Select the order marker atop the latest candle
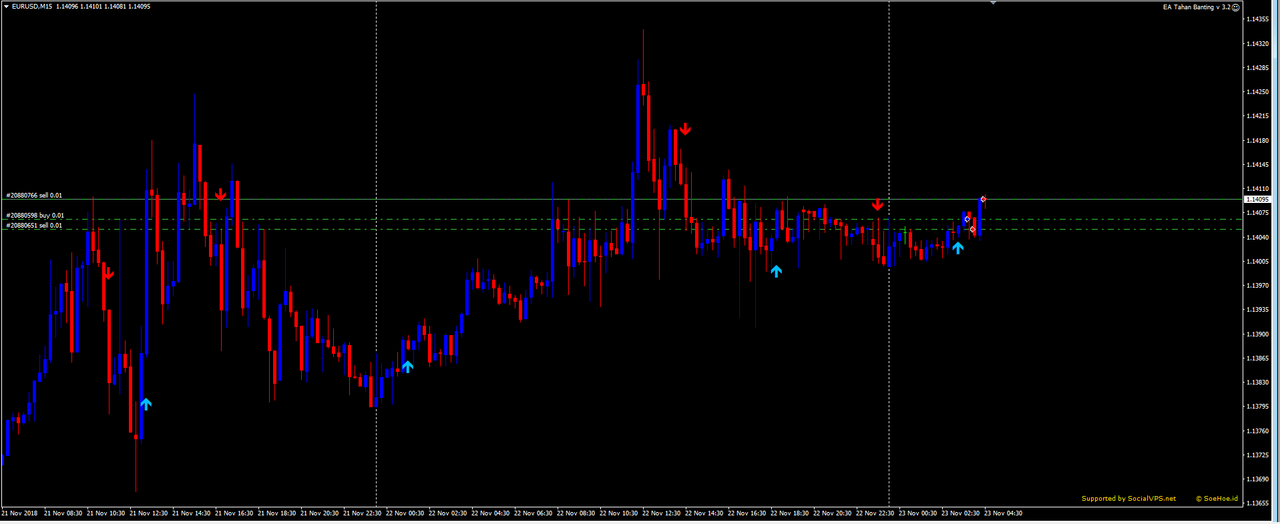This screenshot has height=524, width=1280. [x=984, y=199]
